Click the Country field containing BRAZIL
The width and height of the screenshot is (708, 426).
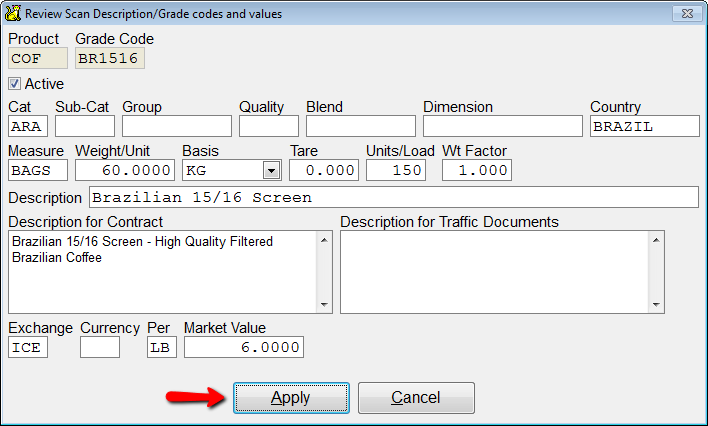[x=645, y=126]
